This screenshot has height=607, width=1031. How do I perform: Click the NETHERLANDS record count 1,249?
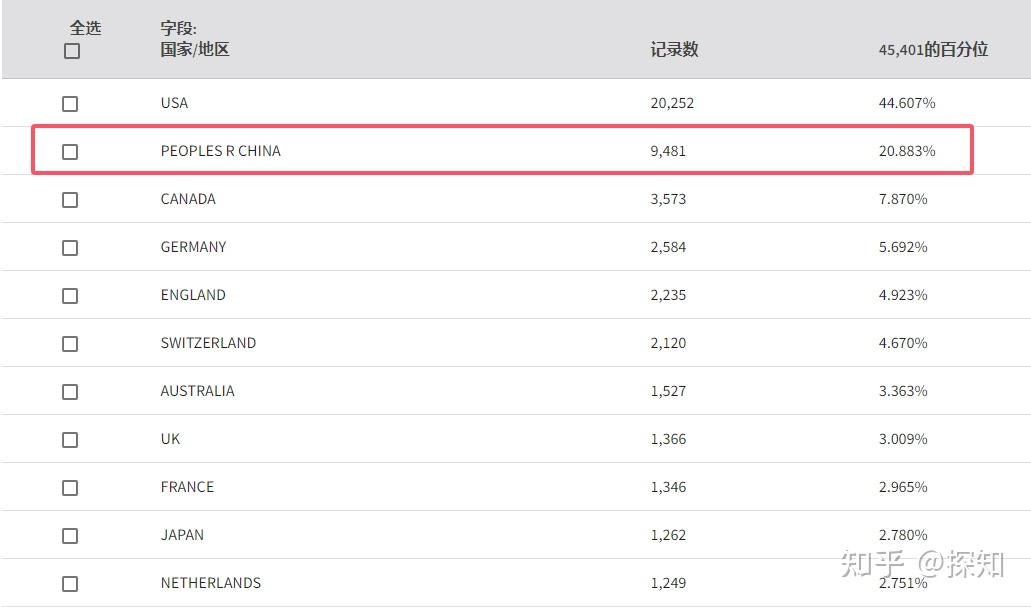click(x=668, y=583)
